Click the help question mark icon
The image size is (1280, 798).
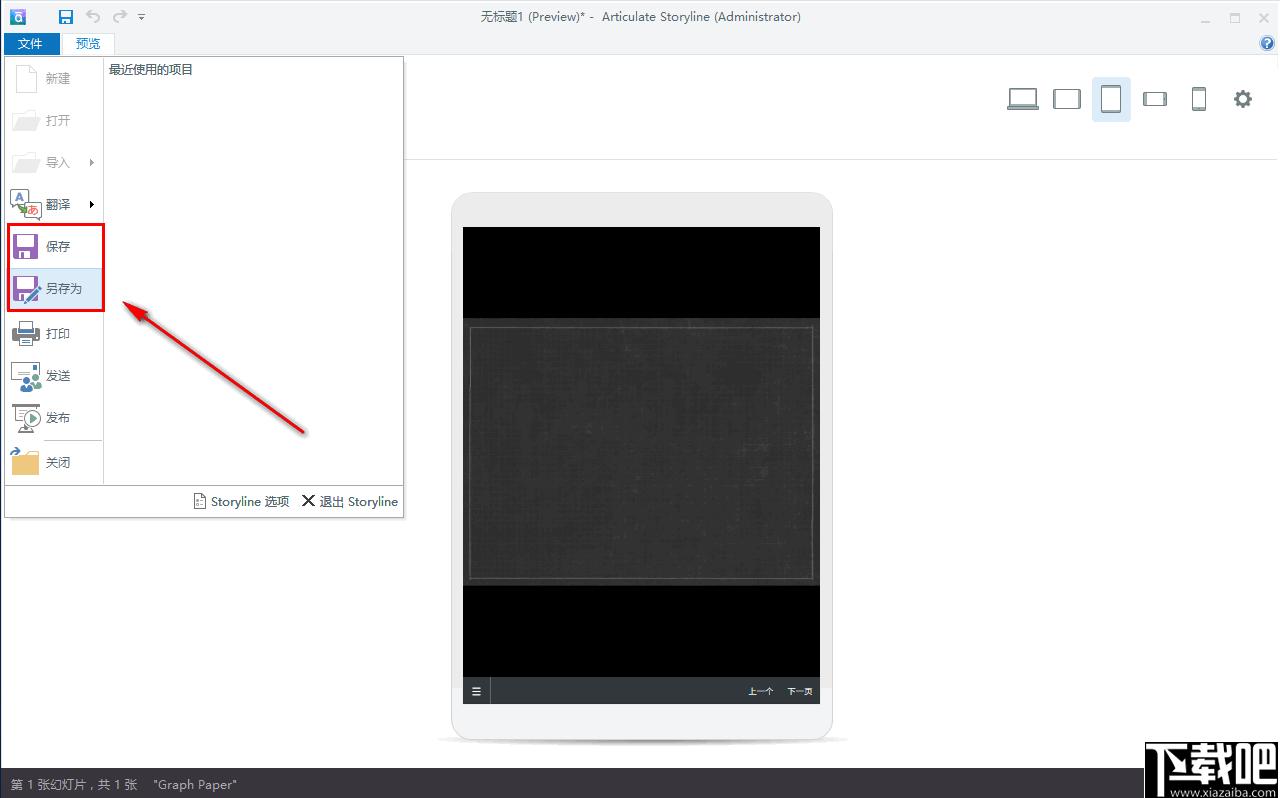(x=1268, y=44)
